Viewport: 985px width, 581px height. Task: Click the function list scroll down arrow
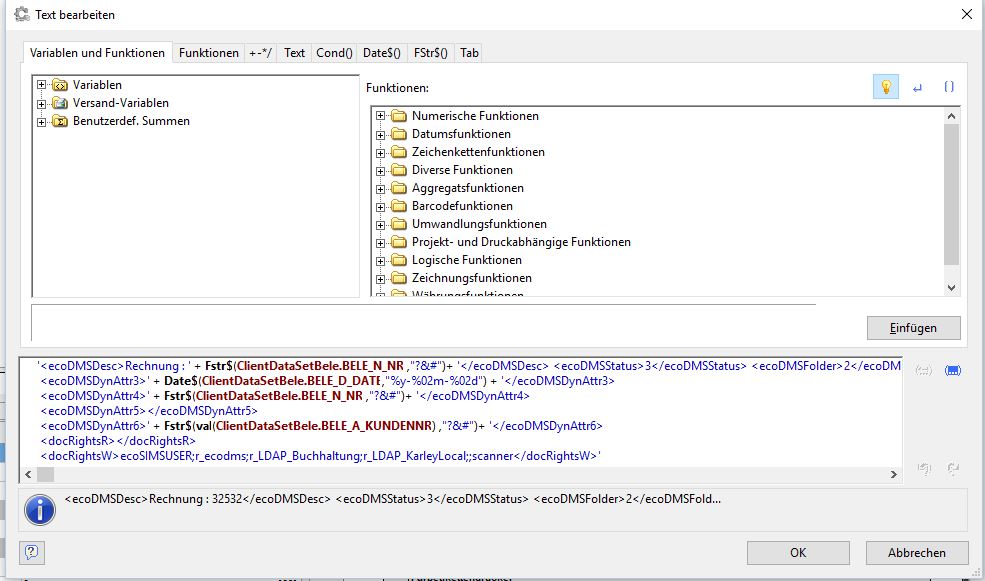tap(951, 288)
